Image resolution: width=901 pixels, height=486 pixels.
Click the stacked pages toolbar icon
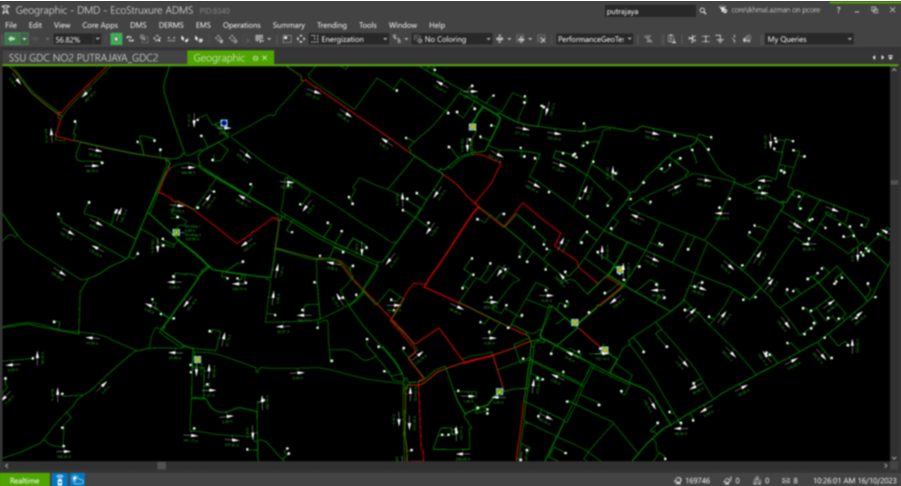[x=747, y=39]
